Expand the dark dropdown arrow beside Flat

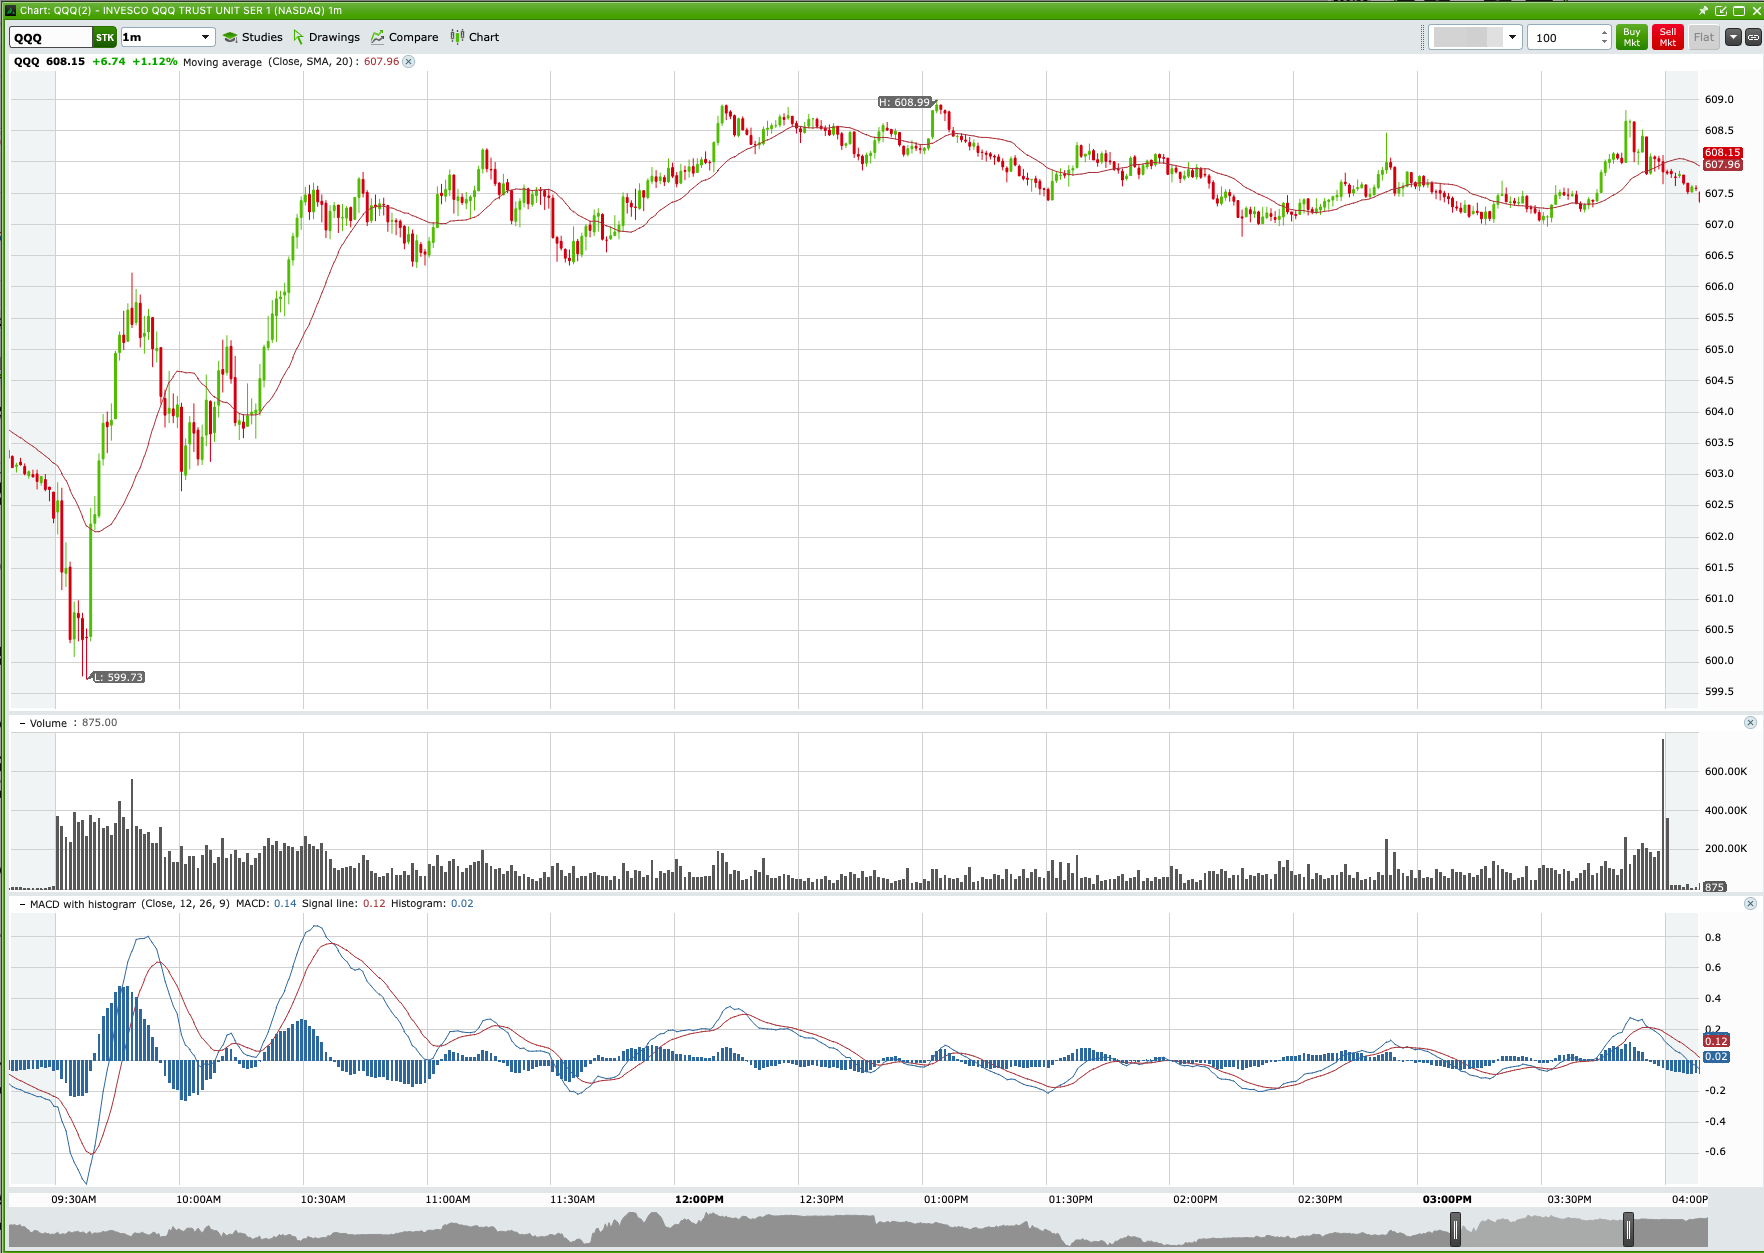(x=1734, y=37)
